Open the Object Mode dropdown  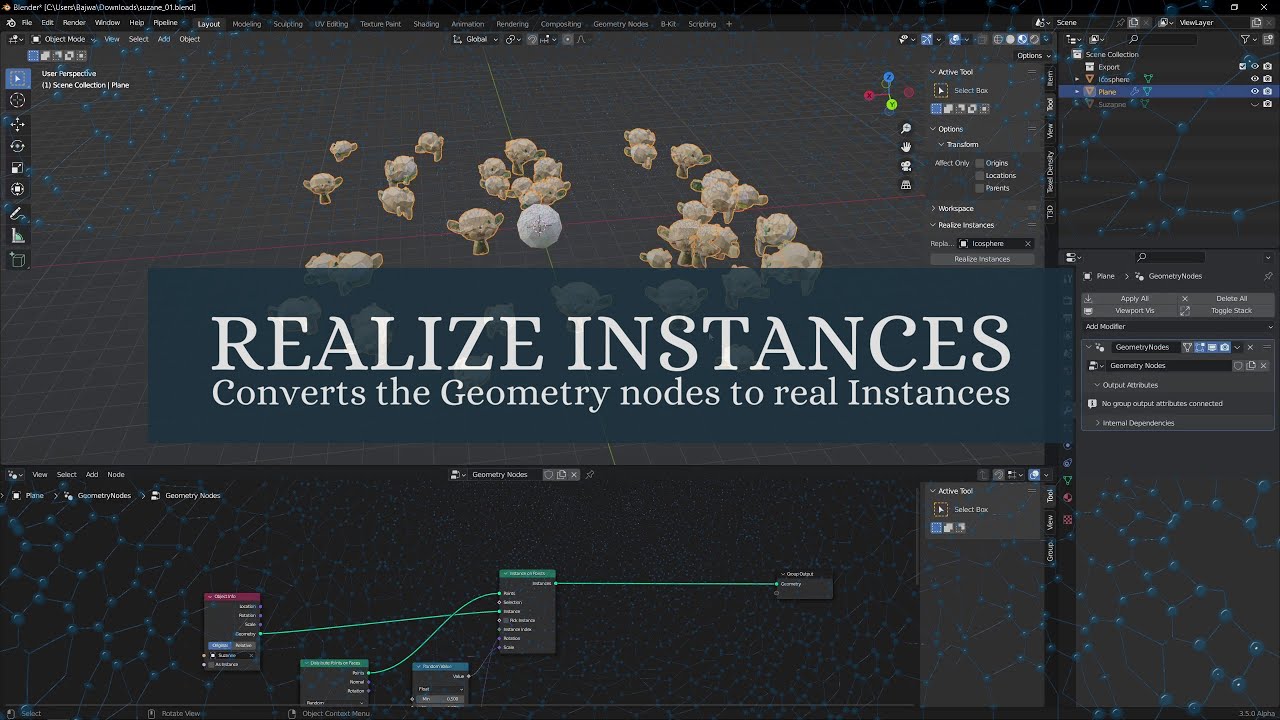point(63,39)
